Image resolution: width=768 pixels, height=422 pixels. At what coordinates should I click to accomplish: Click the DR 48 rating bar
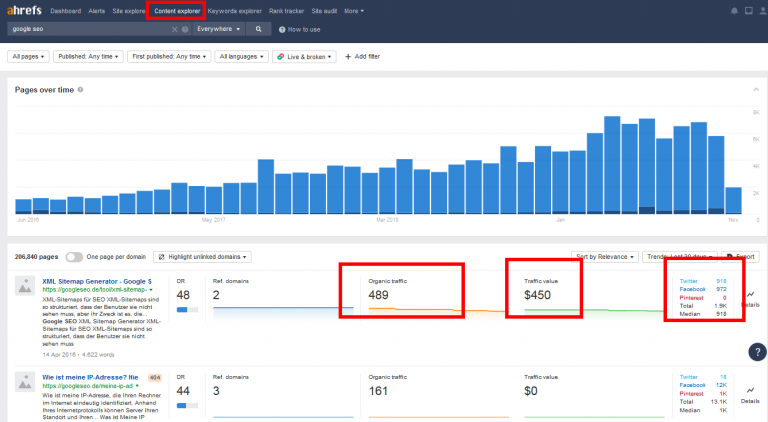(187, 310)
